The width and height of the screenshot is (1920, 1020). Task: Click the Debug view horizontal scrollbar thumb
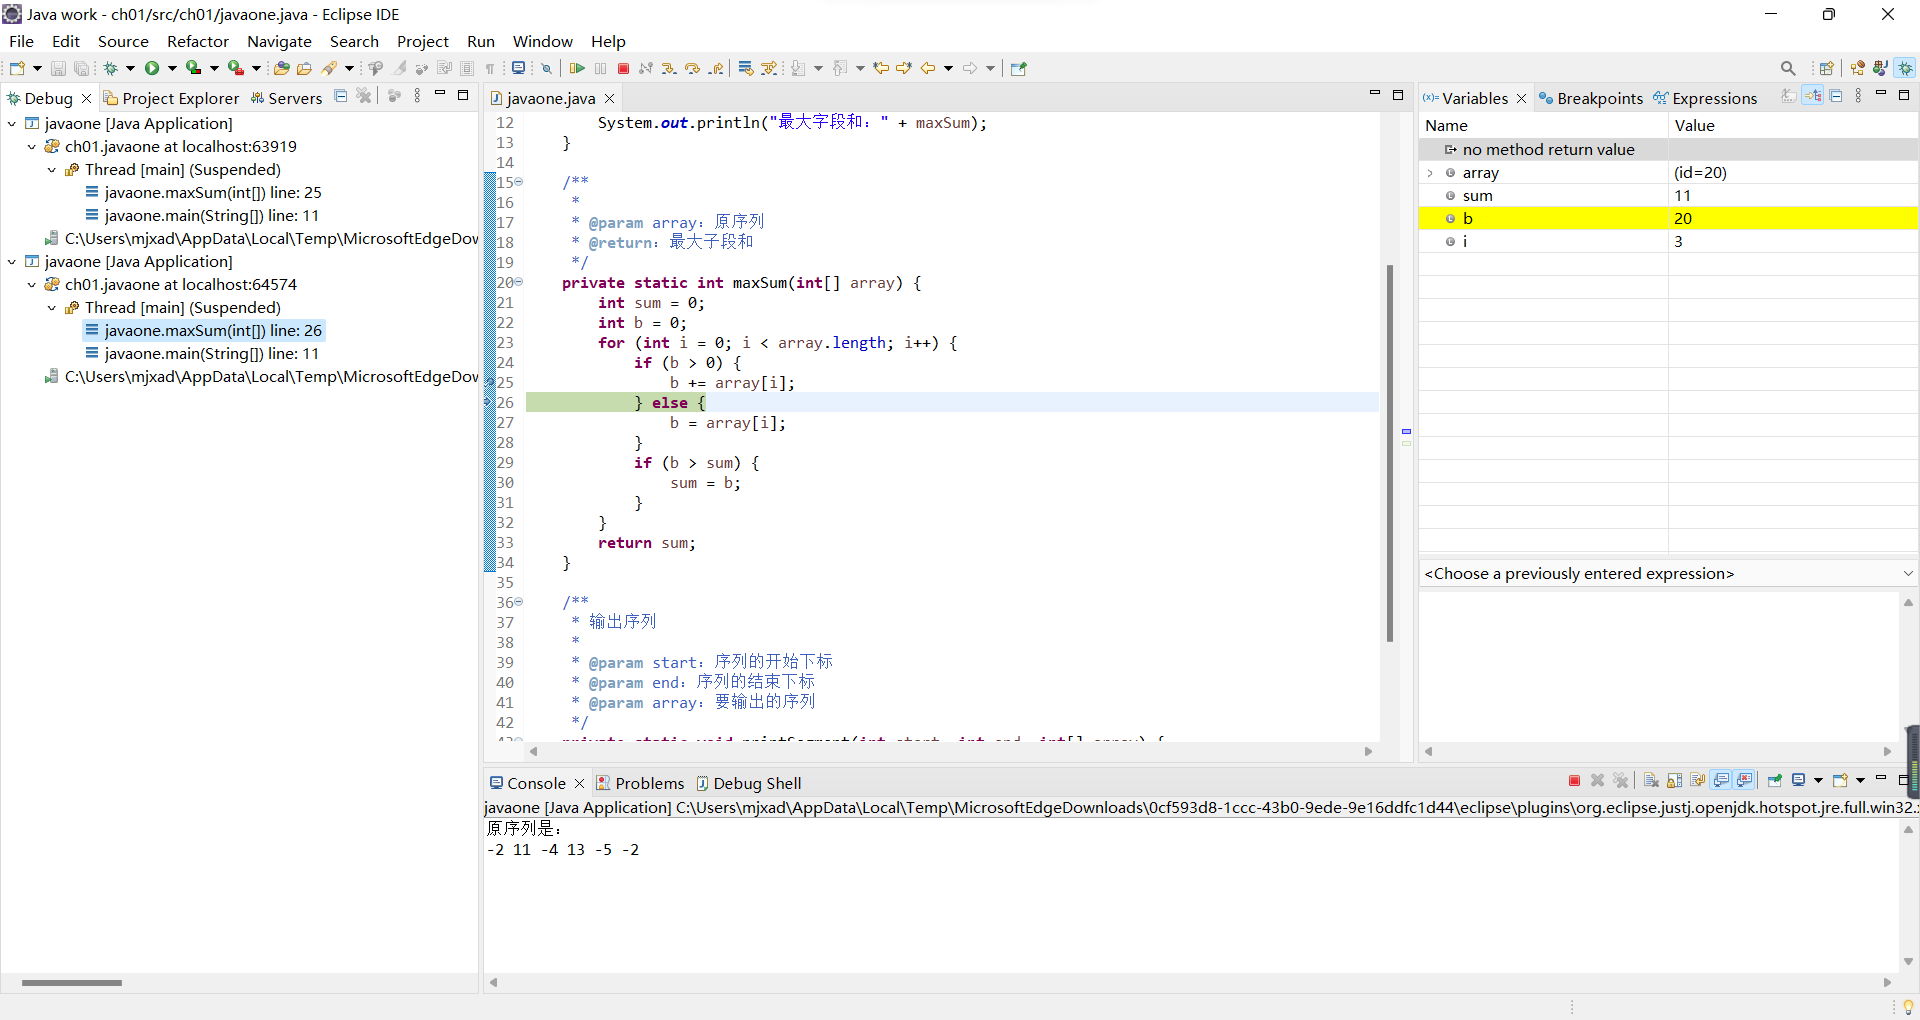[x=71, y=982]
